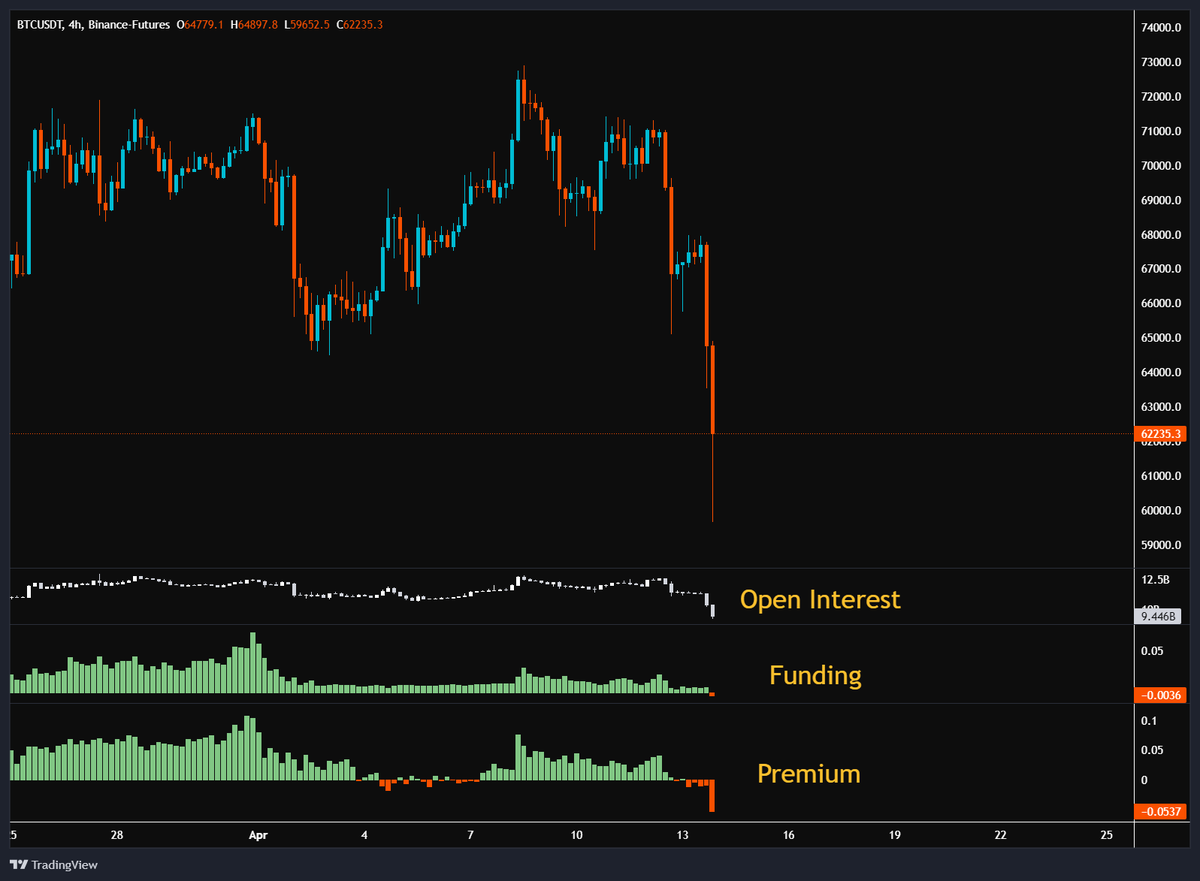
Task: Click the large red sell-off candle
Action: click(x=712, y=390)
